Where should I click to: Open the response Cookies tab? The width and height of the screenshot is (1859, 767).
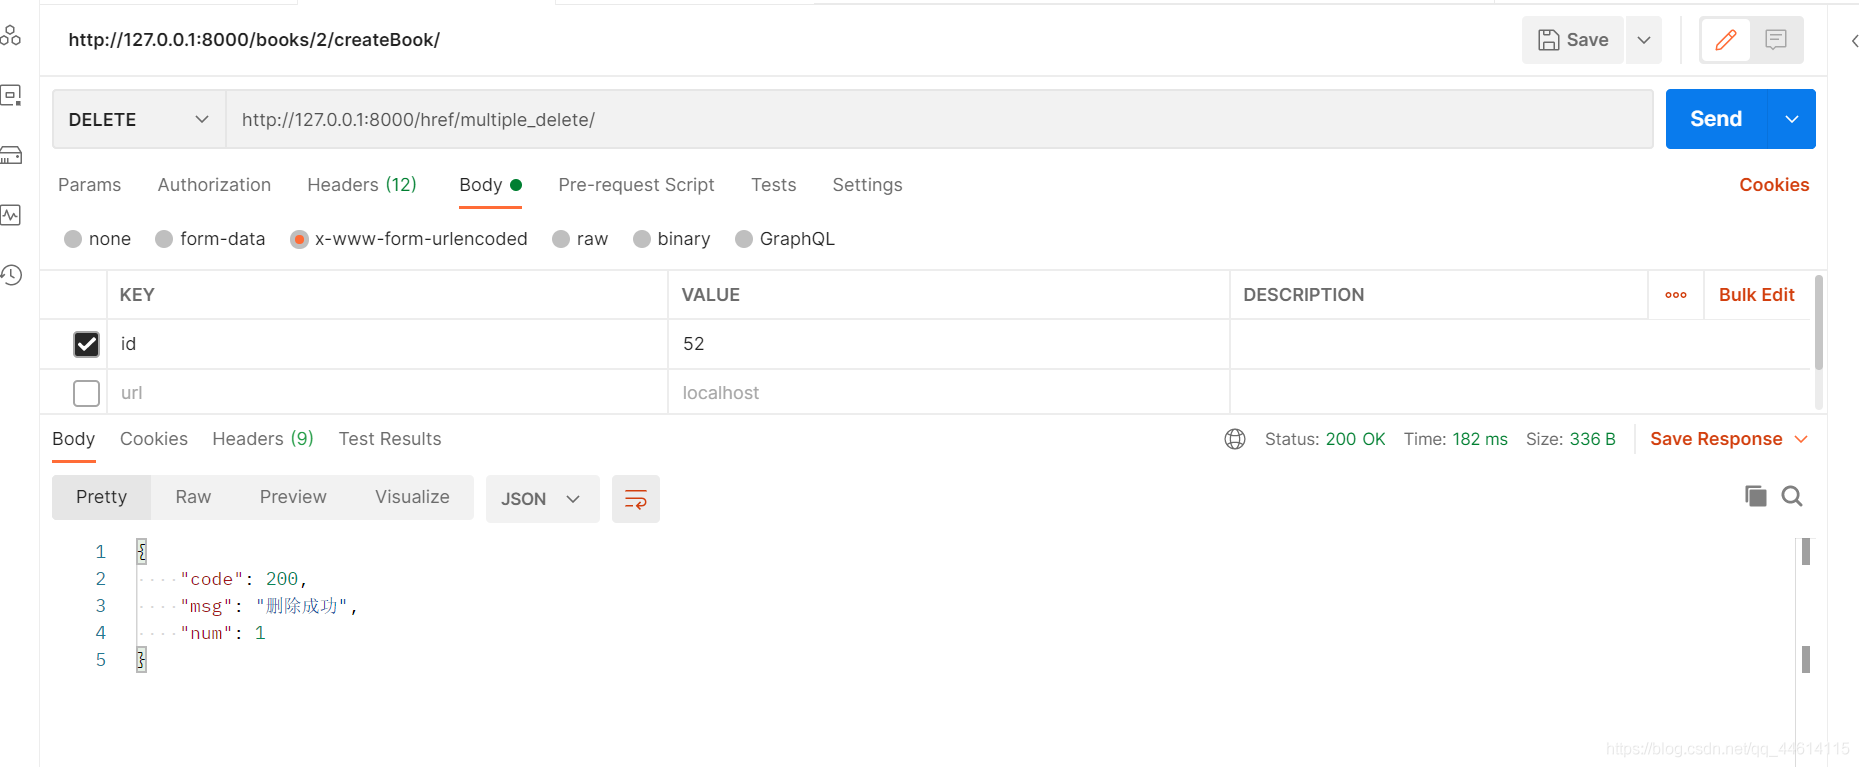pyautogui.click(x=154, y=439)
